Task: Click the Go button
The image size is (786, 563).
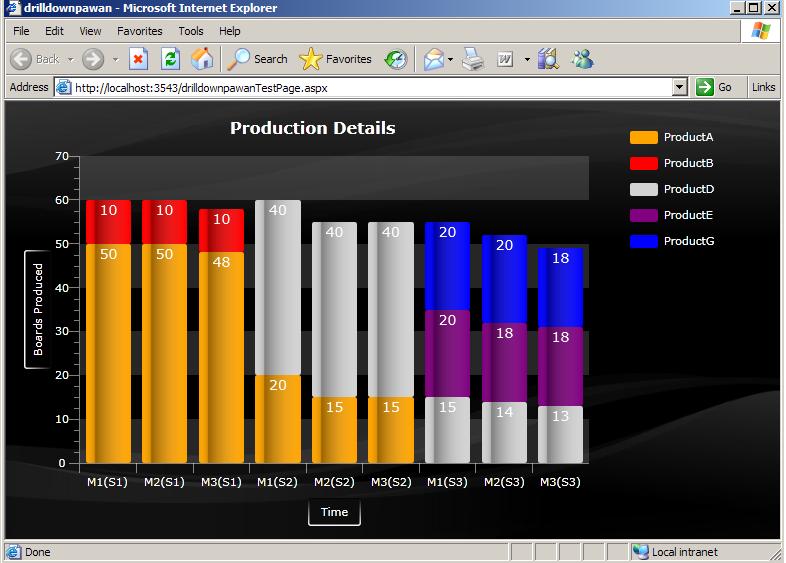Action: [x=714, y=87]
